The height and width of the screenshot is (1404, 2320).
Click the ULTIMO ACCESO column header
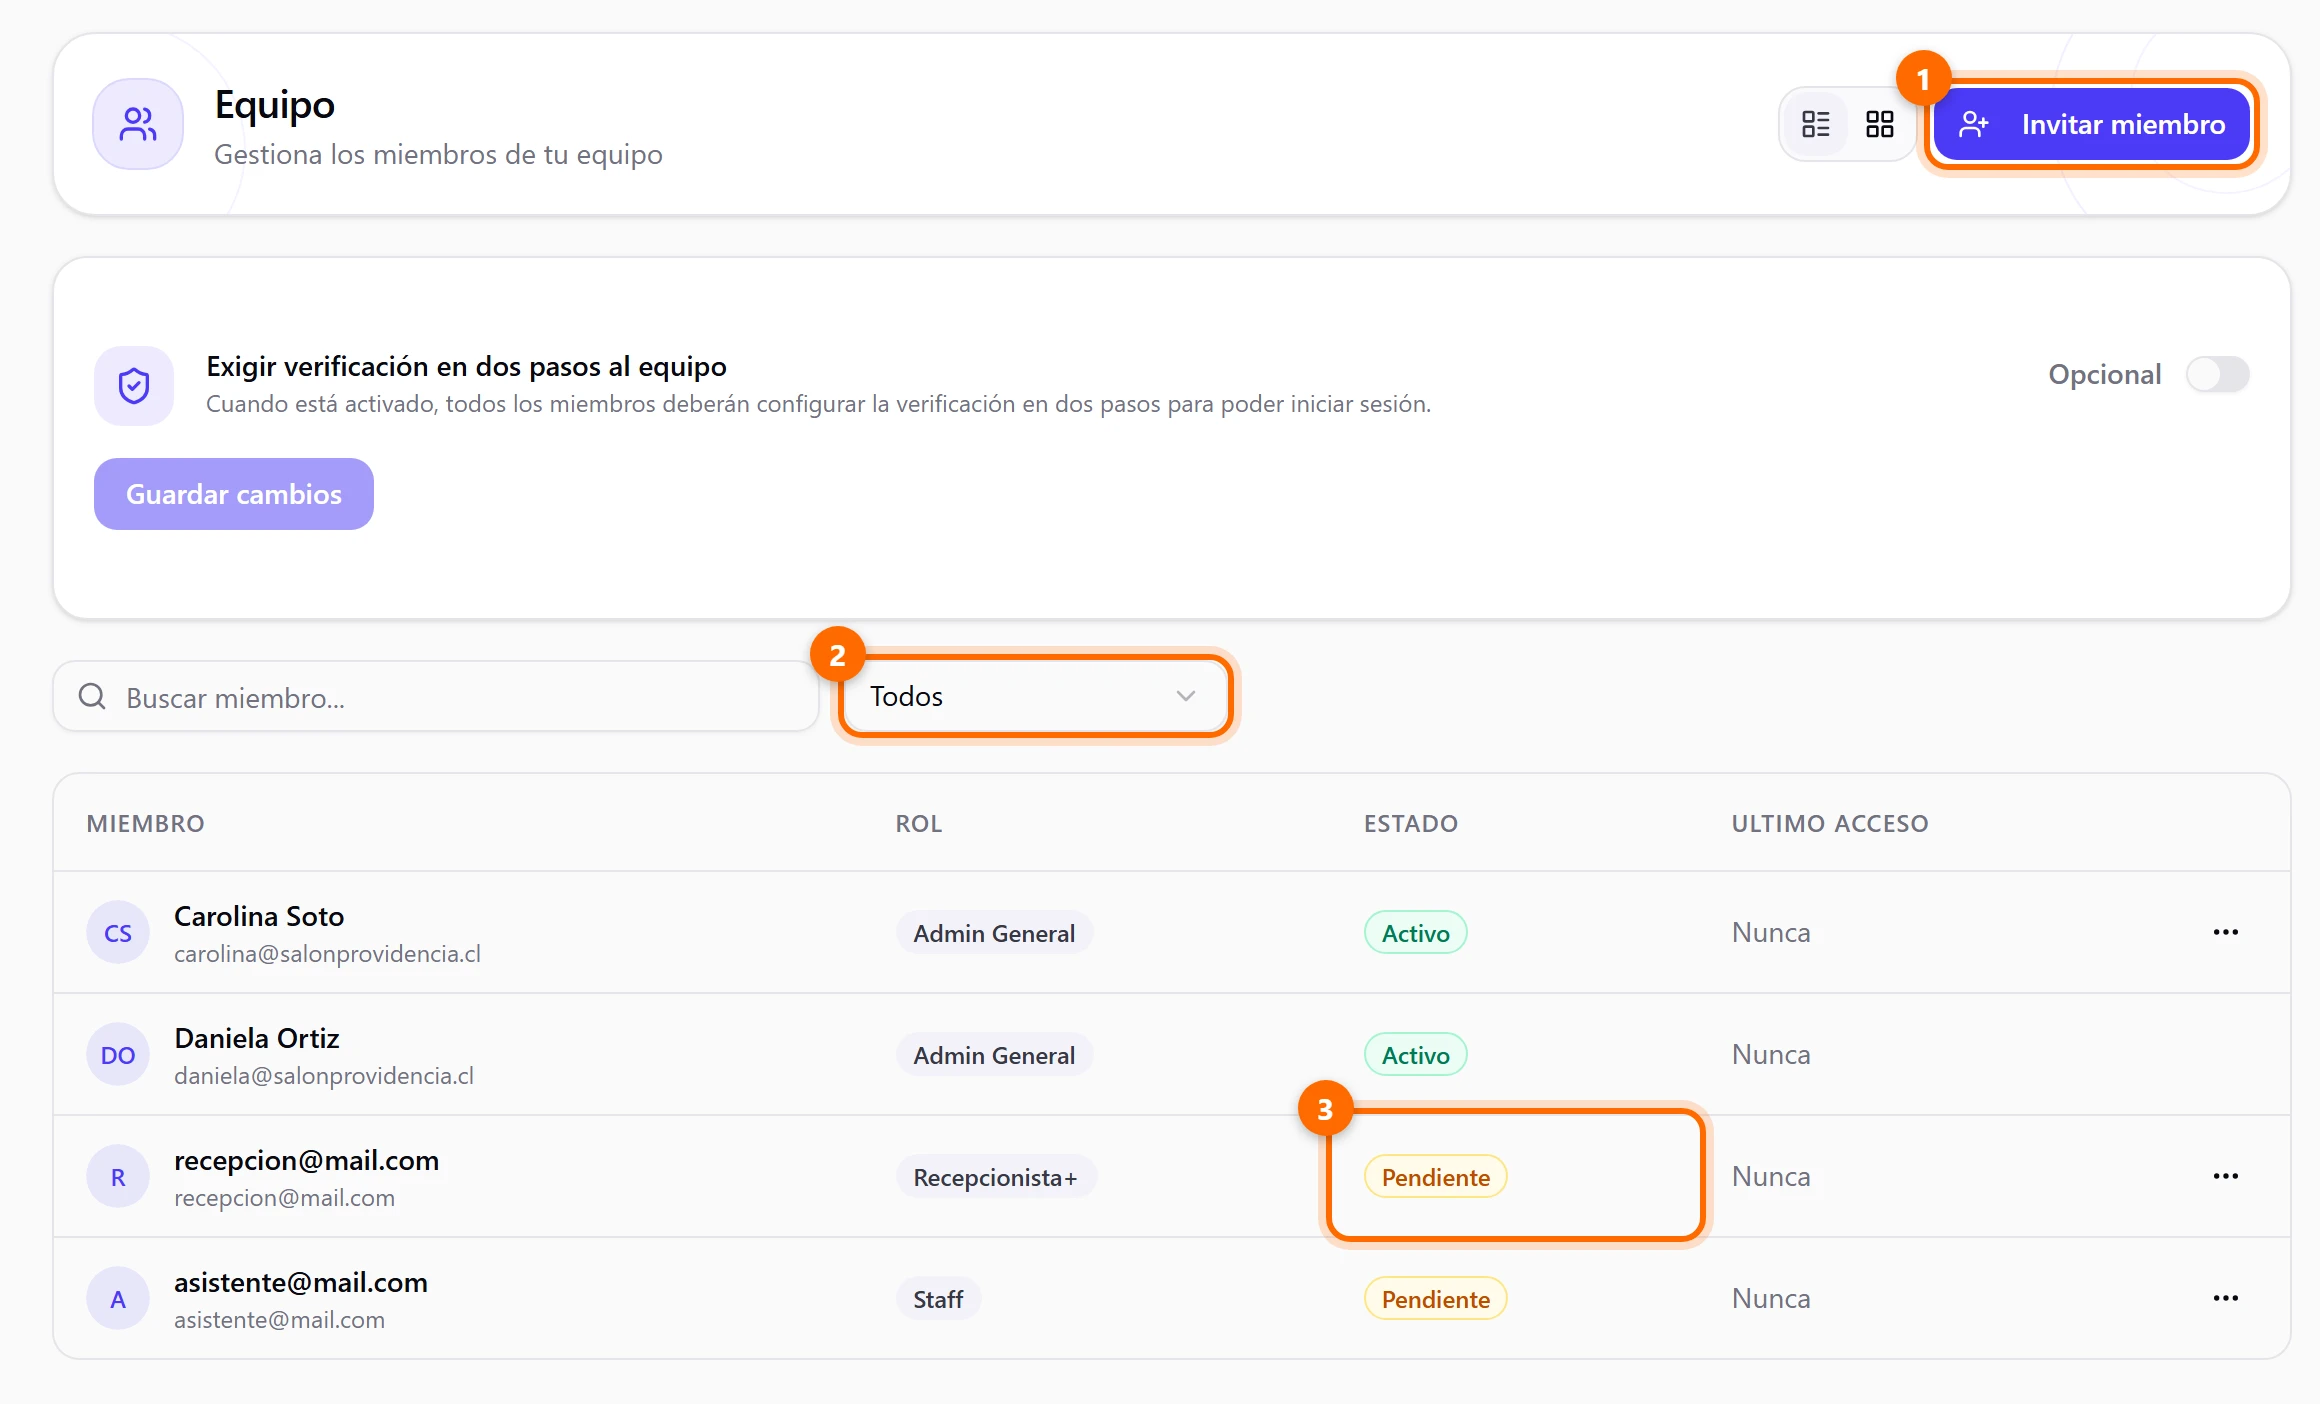click(x=1829, y=823)
